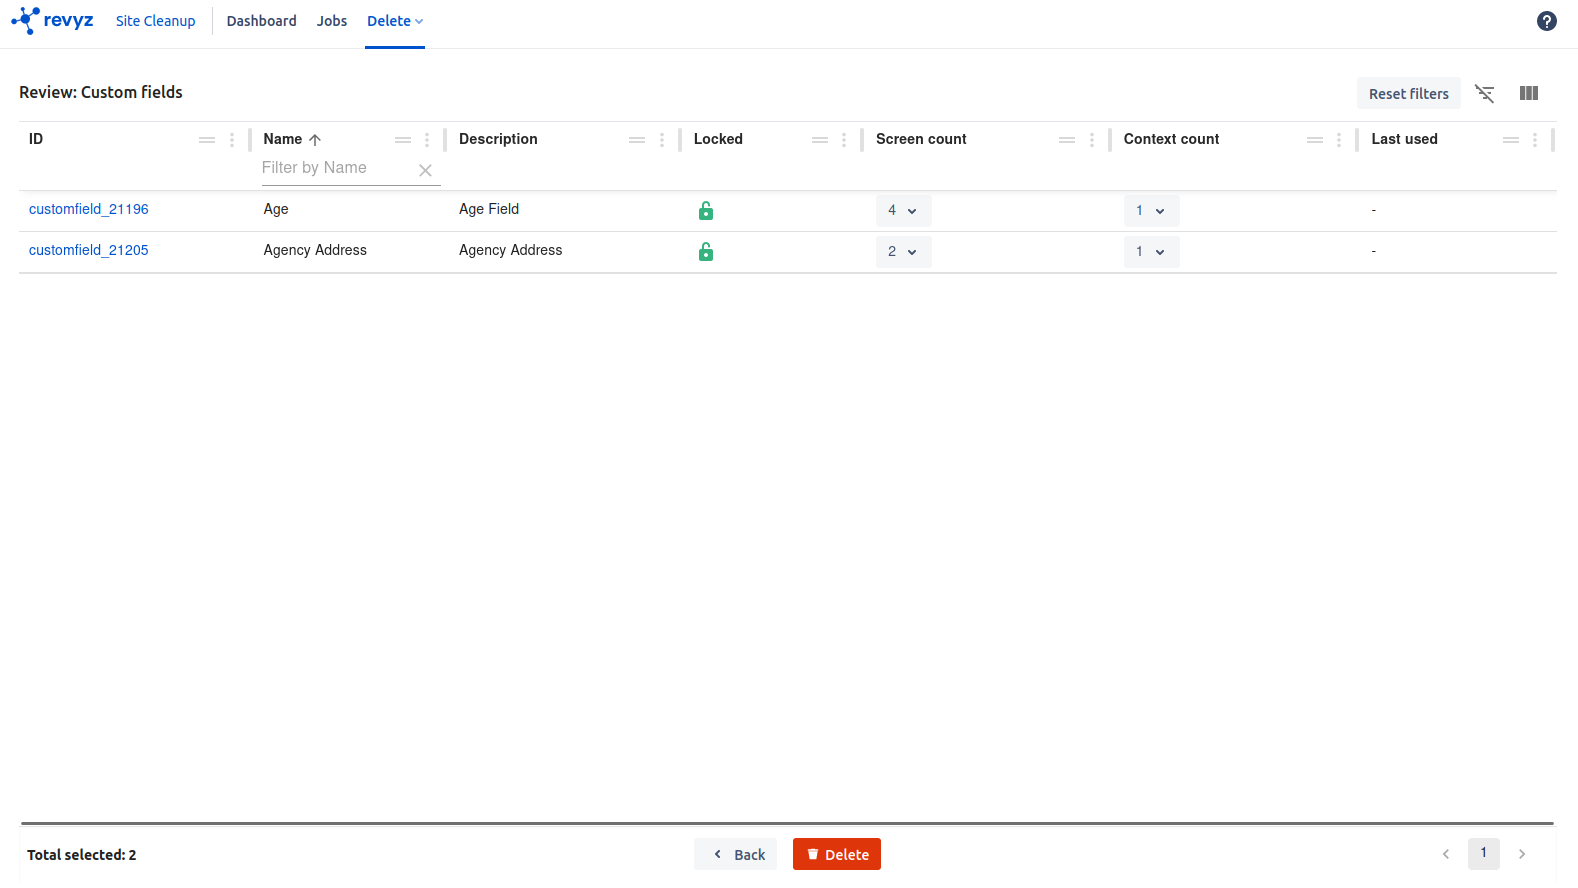Open Description column options menu

tap(662, 140)
